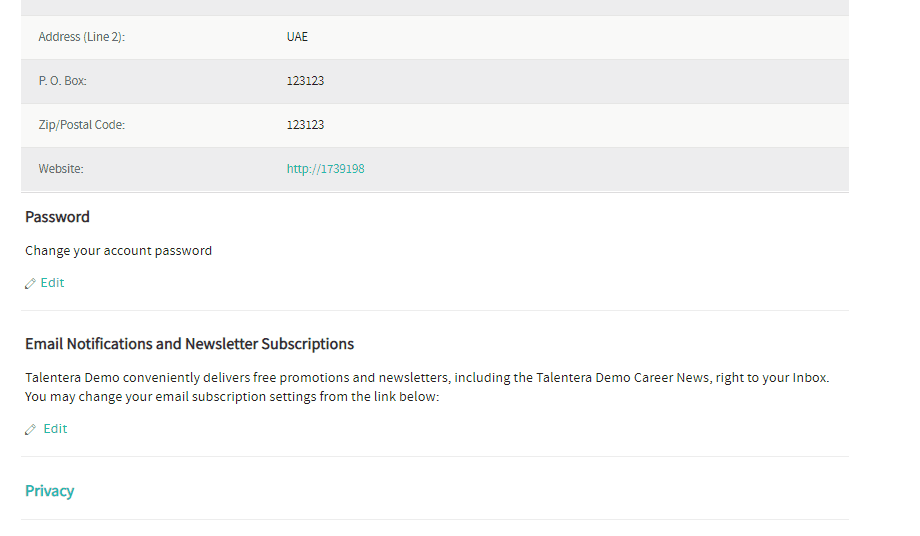Click the Website field label
920x536 pixels.
click(x=61, y=169)
